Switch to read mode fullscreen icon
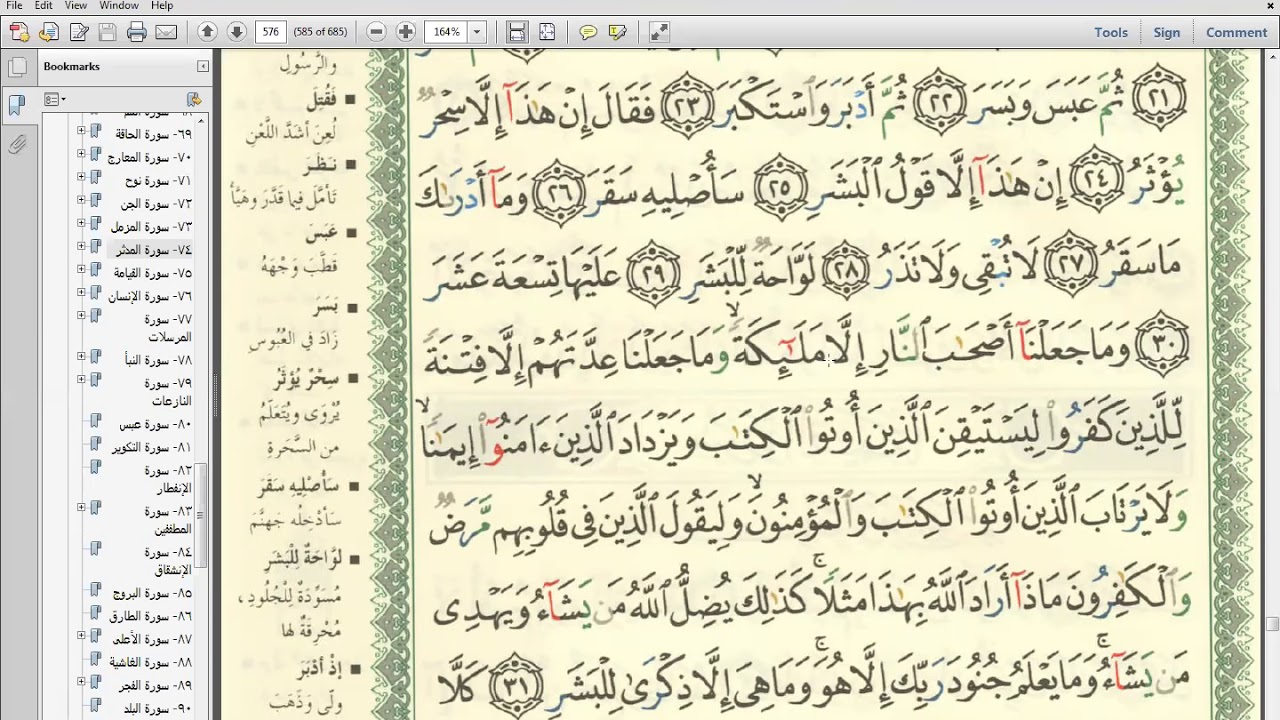1280x720 pixels. pyautogui.click(x=659, y=32)
